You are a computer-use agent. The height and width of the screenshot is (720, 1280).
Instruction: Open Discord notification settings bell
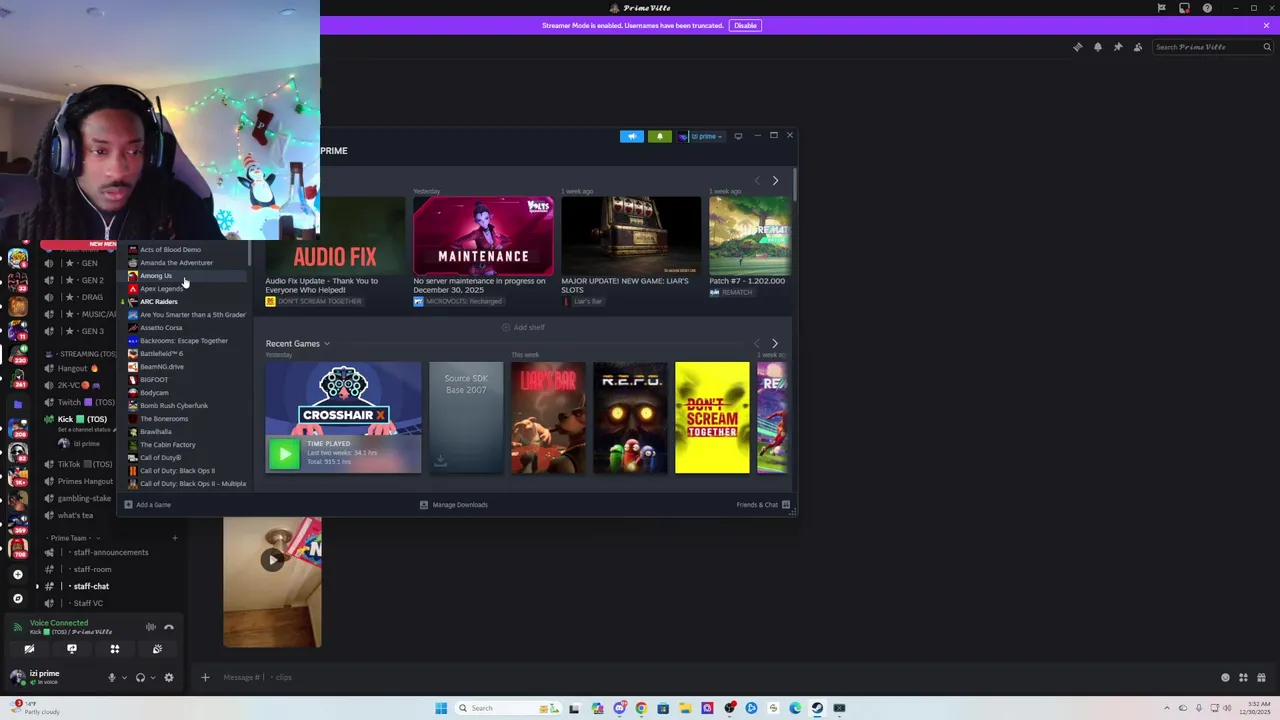(1097, 47)
